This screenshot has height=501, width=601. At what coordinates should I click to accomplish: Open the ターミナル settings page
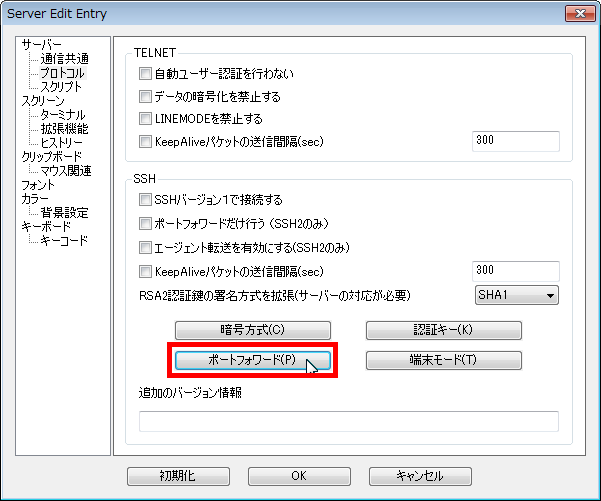(x=63, y=115)
